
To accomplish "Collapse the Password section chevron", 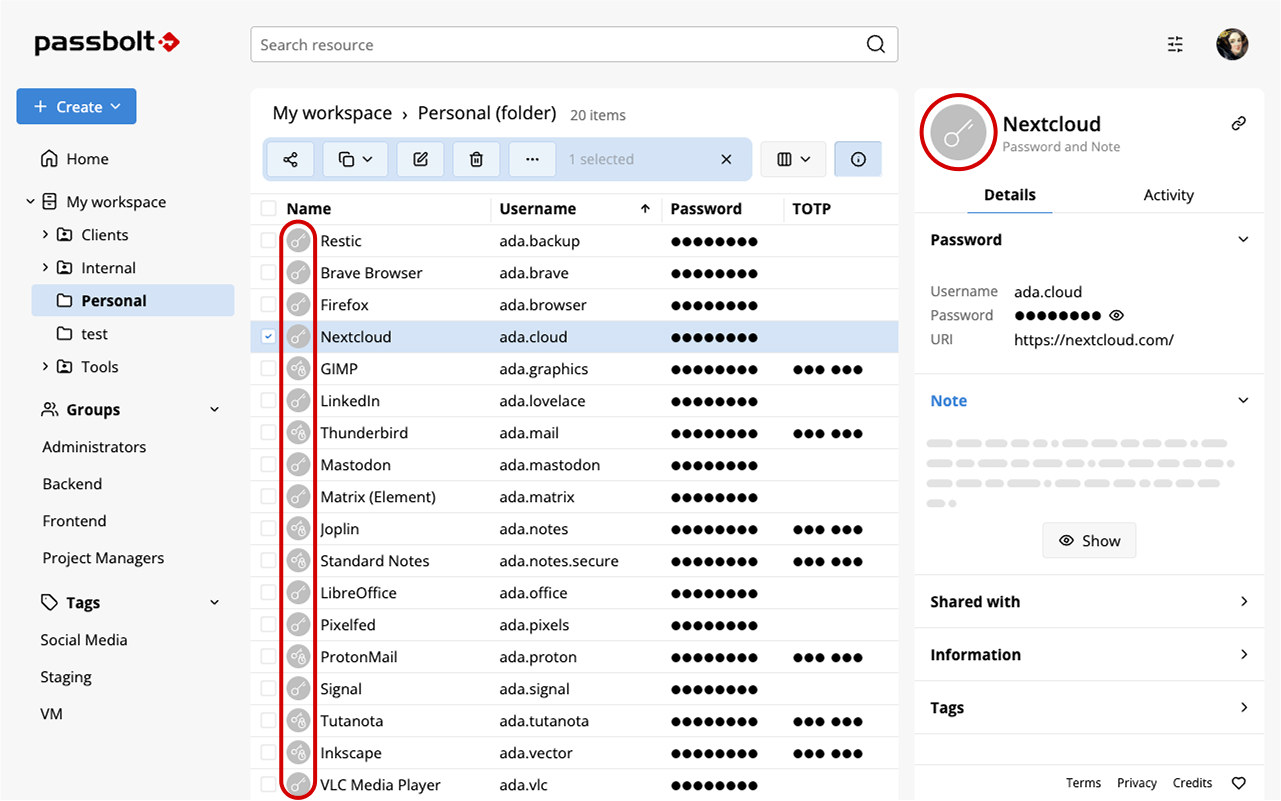I will coord(1243,240).
